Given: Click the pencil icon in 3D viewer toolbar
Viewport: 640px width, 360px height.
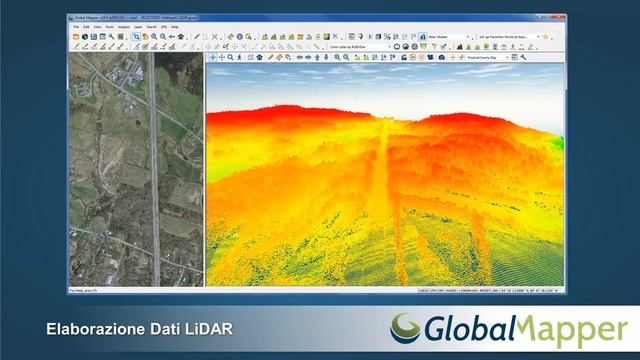Looking at the screenshot, I should [270, 58].
